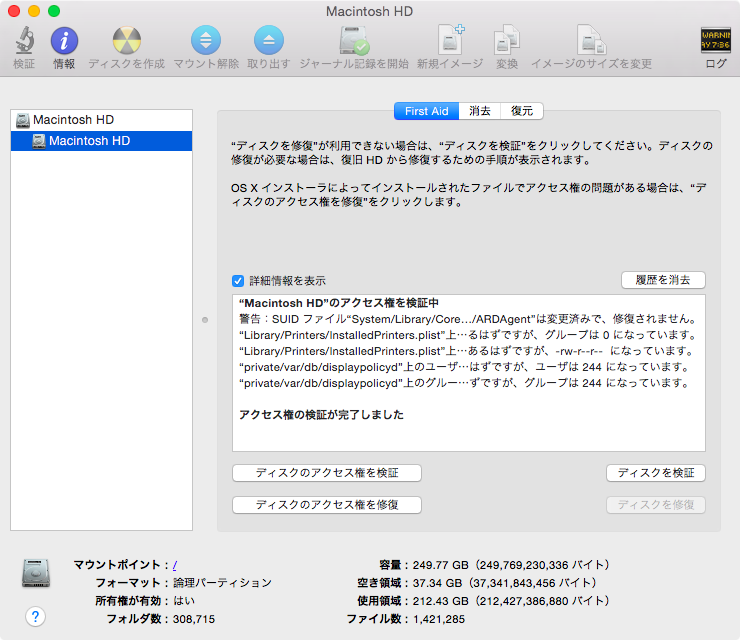Click the 空き領域 37.34 GB value
The width and height of the screenshot is (740, 640).
point(505,583)
